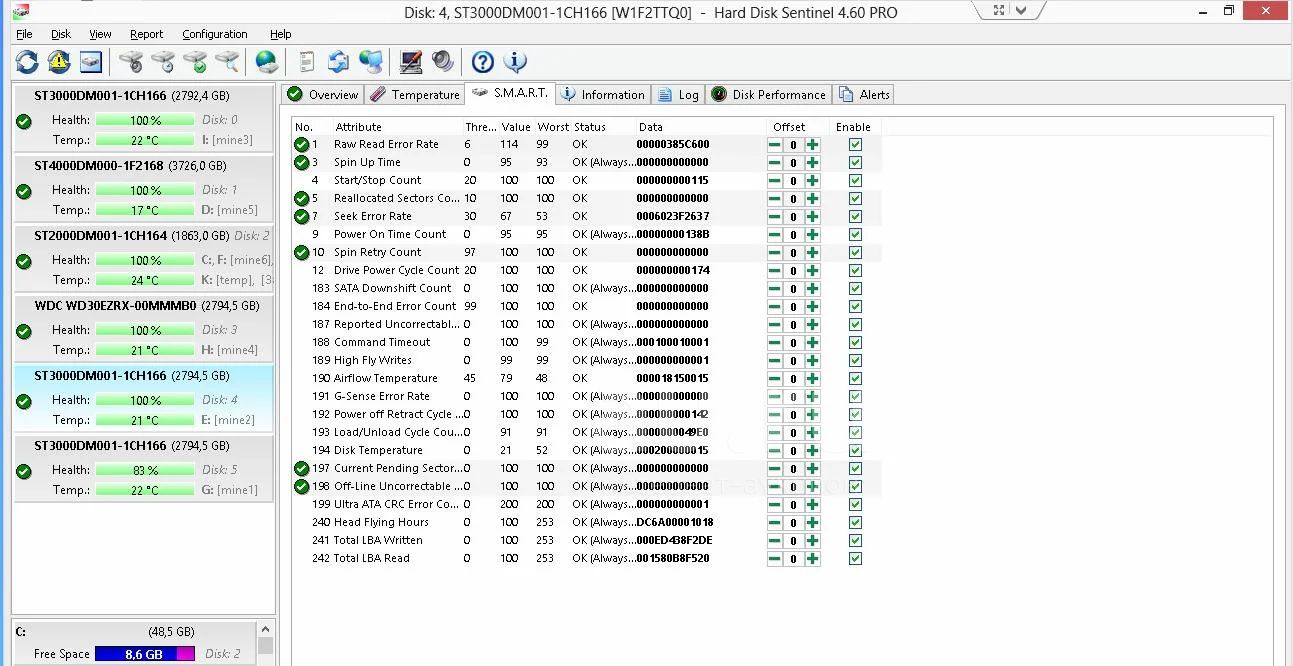Uncheck Enable for Total LBA Read
The width and height of the screenshot is (1293, 666).
pyautogui.click(x=855, y=559)
